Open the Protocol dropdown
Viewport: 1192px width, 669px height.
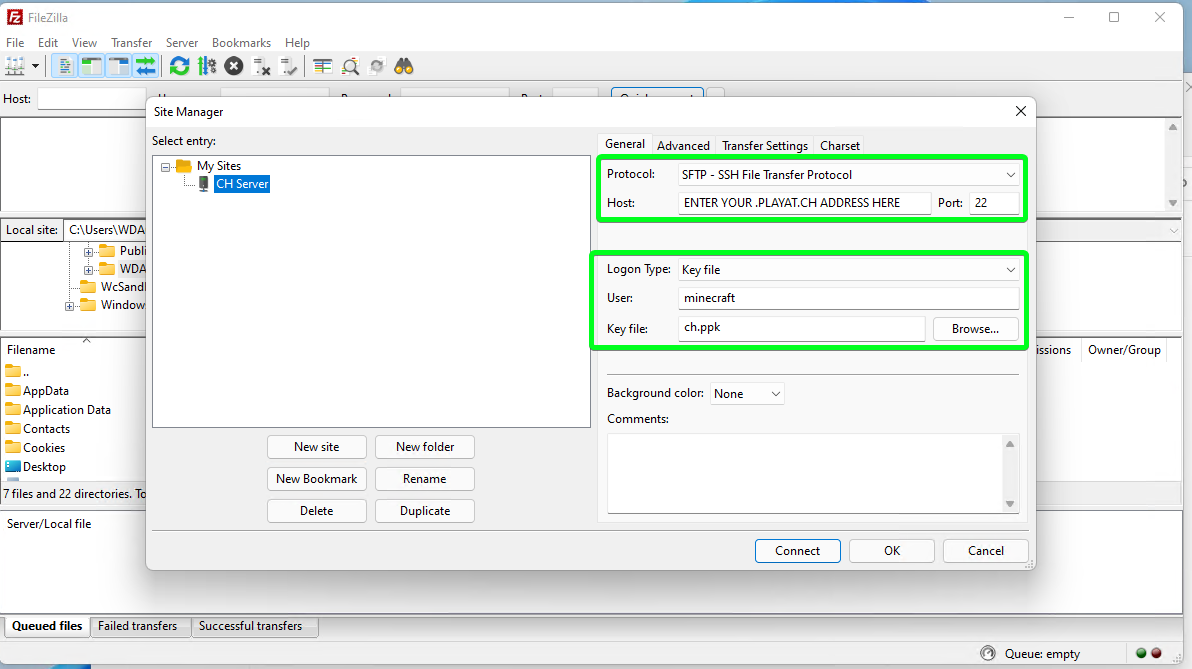pos(848,175)
